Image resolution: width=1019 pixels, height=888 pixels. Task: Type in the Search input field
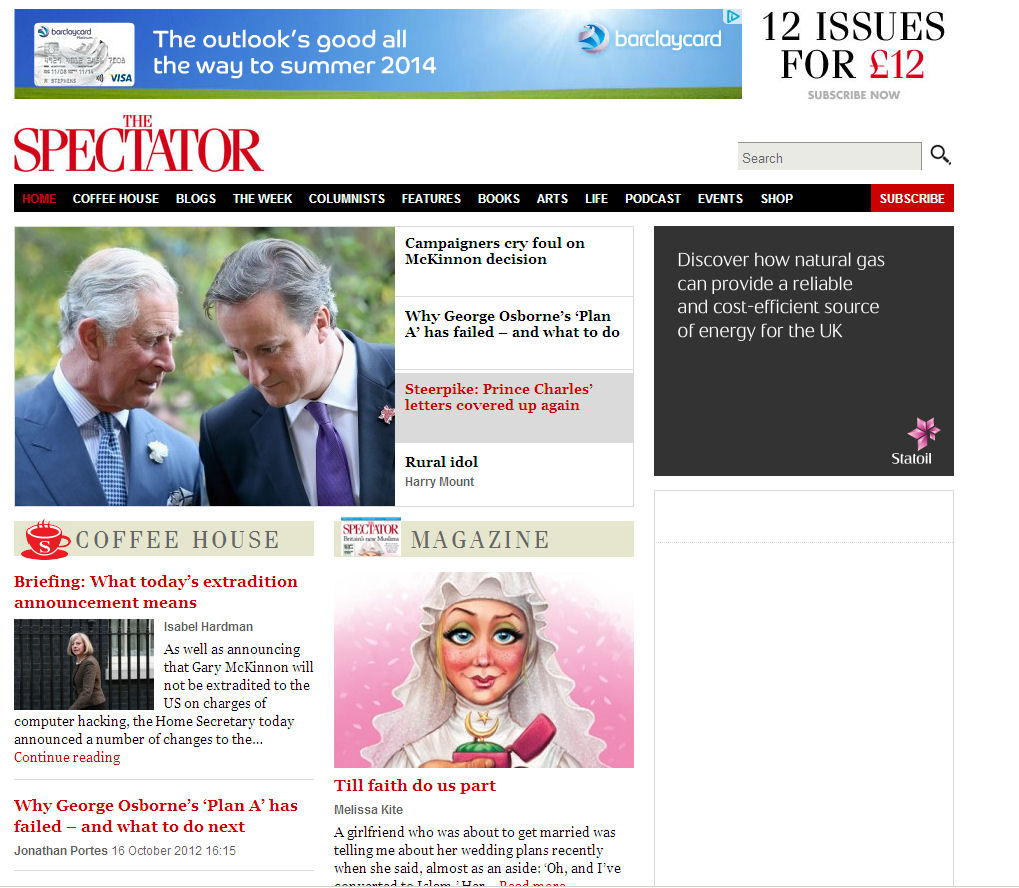point(829,157)
